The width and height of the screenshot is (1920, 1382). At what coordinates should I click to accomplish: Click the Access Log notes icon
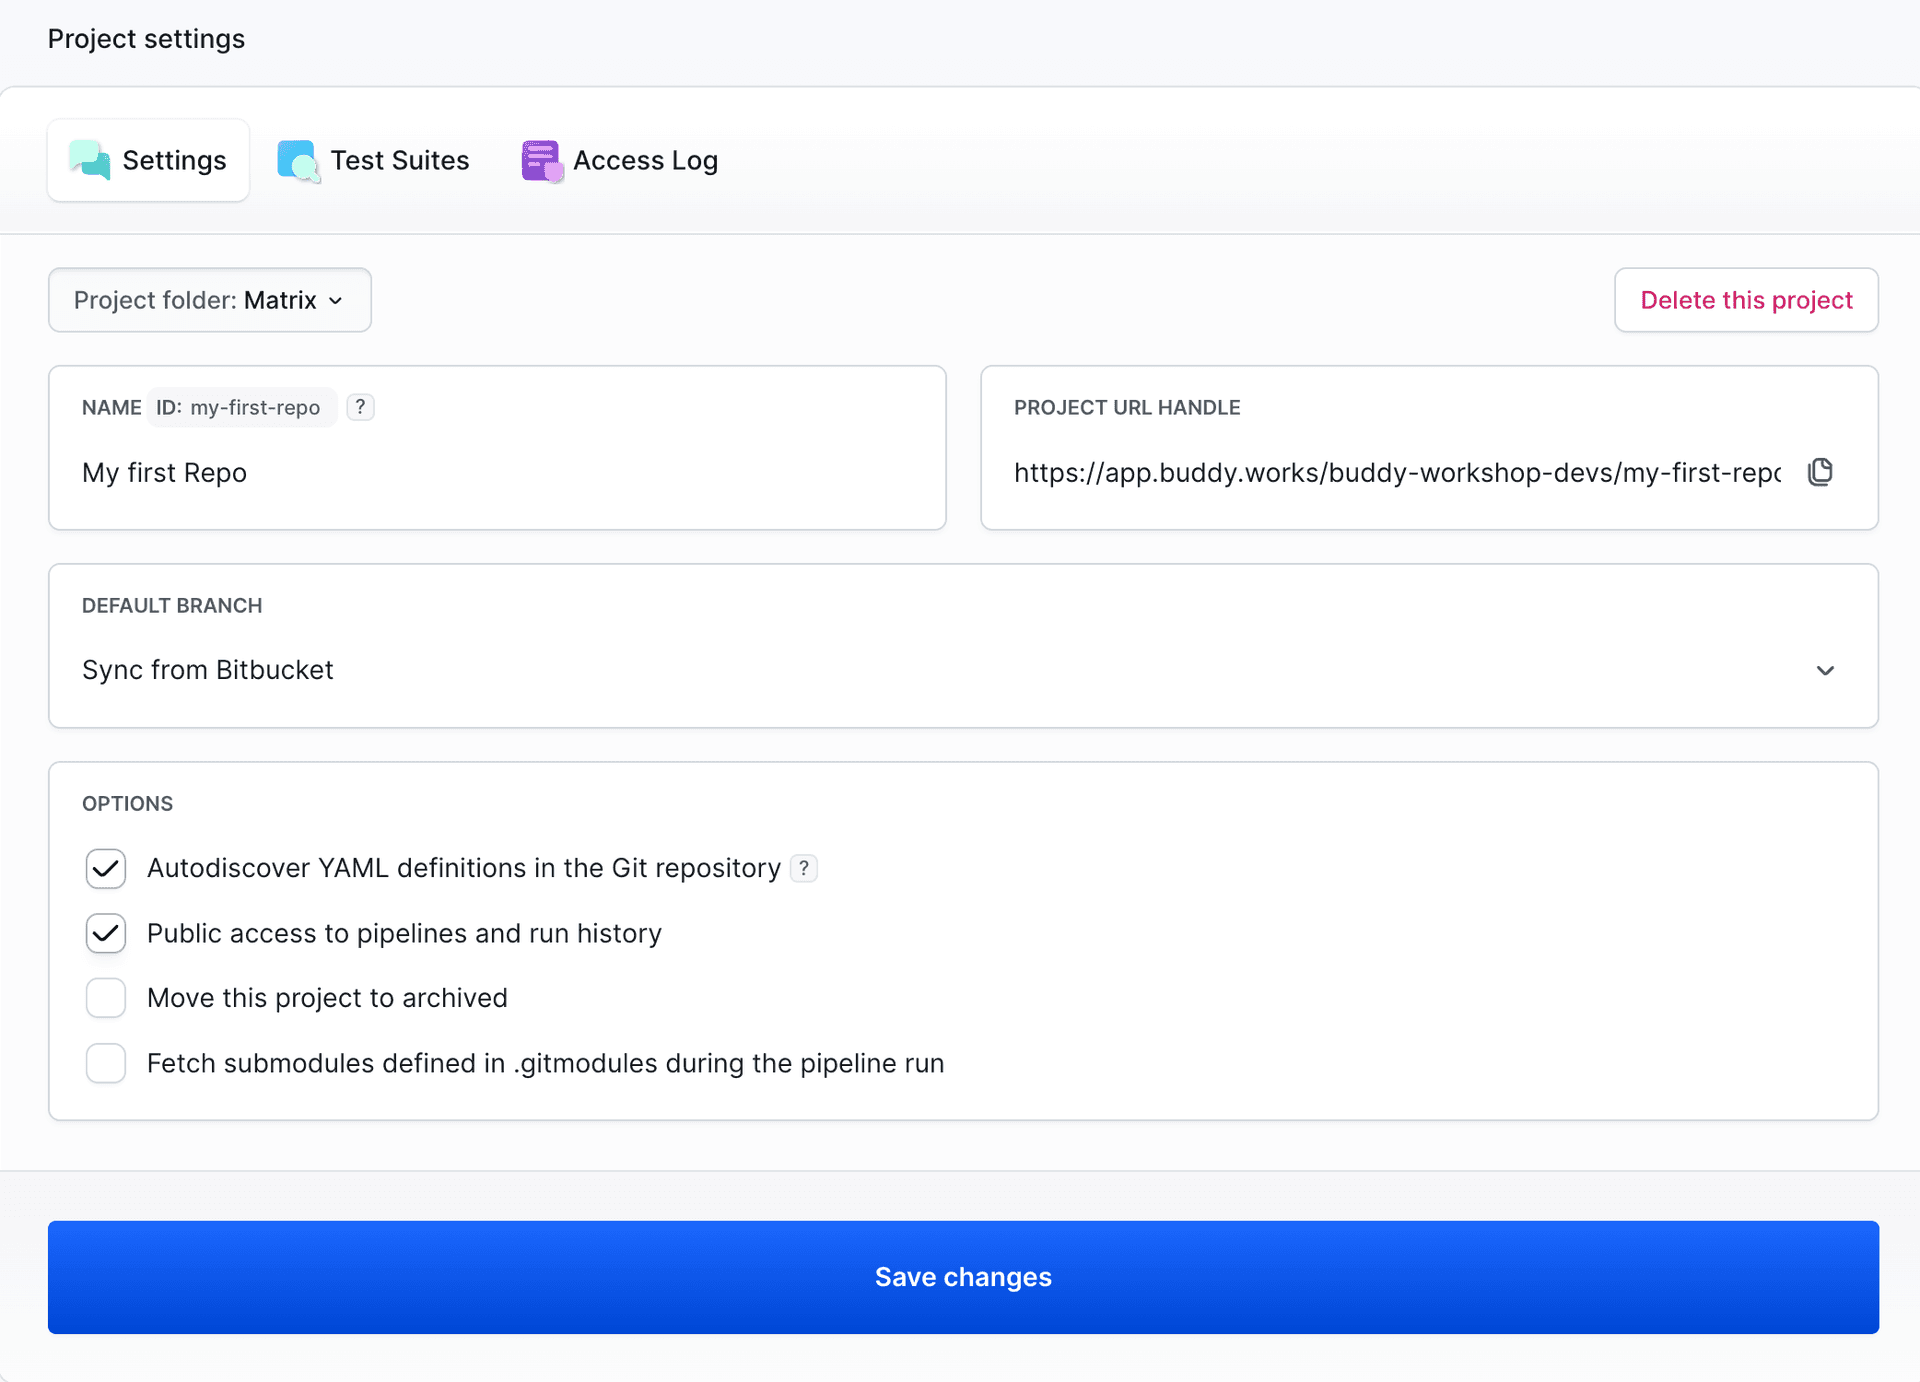coord(541,160)
